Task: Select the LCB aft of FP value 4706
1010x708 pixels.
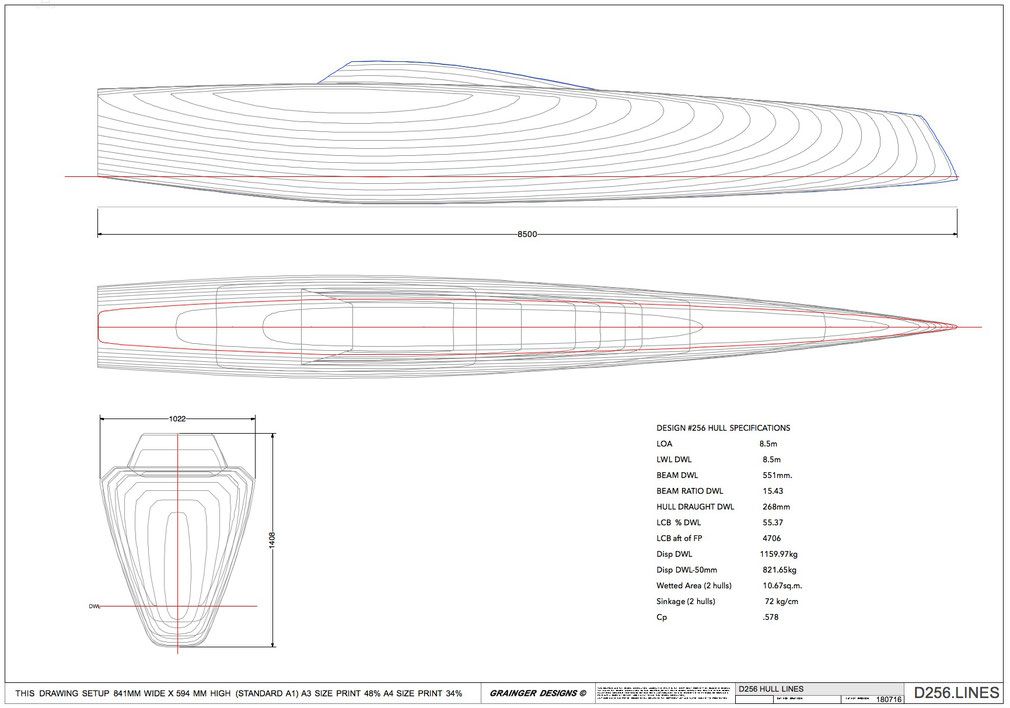Action: 772,538
